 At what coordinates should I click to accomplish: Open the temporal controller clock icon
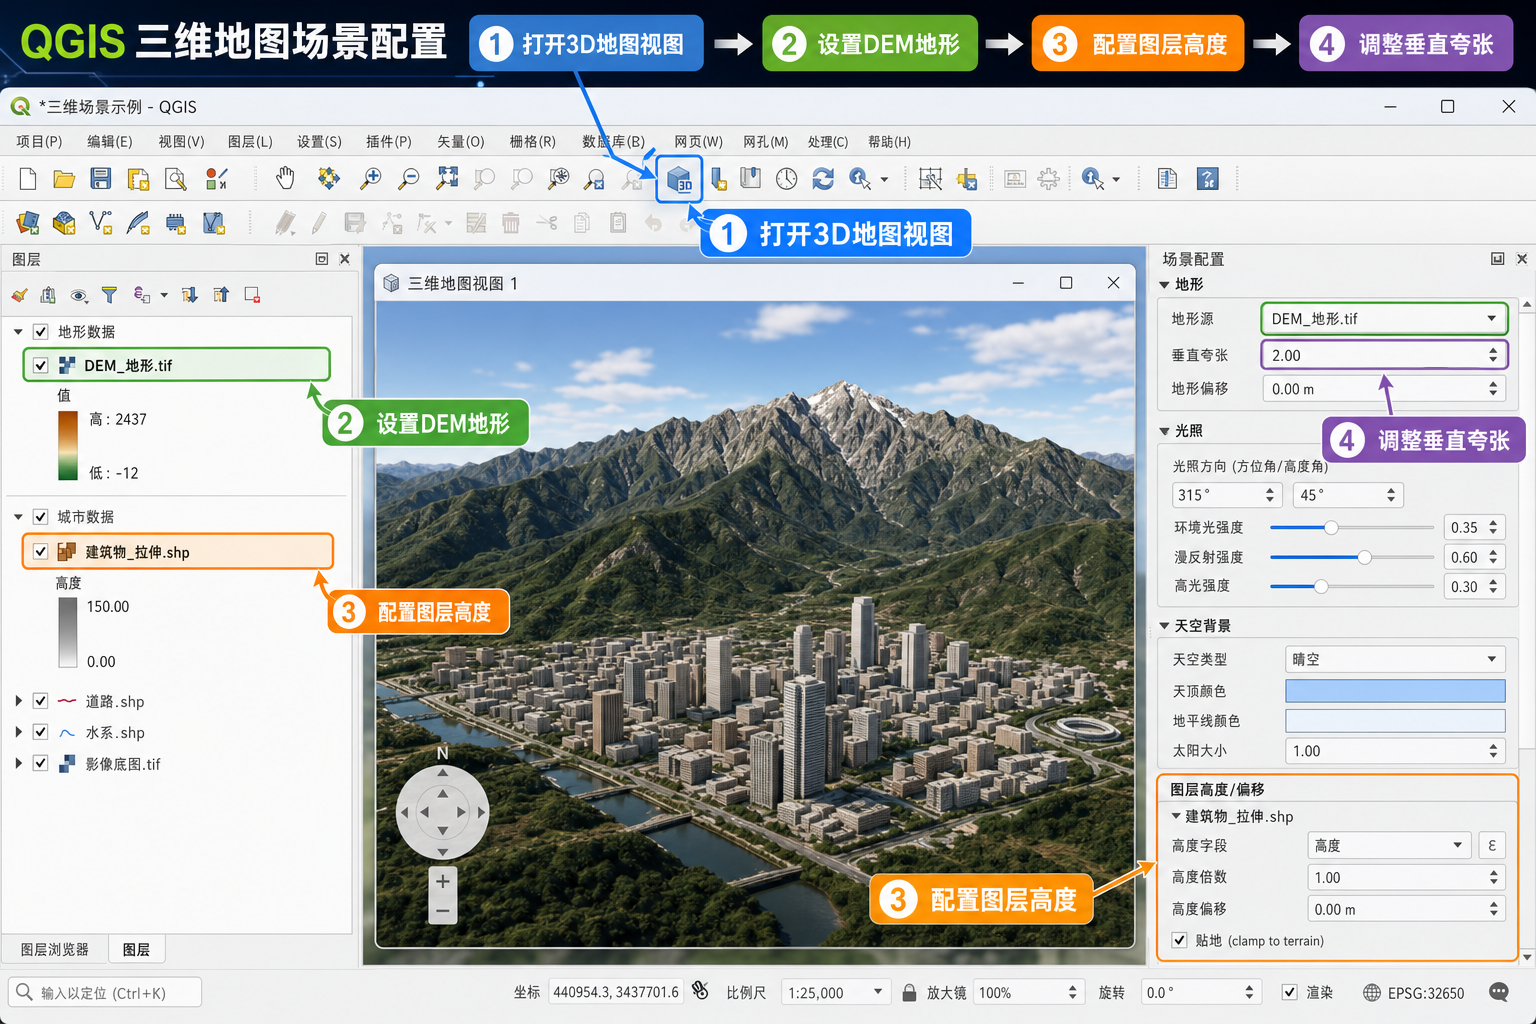click(x=787, y=179)
